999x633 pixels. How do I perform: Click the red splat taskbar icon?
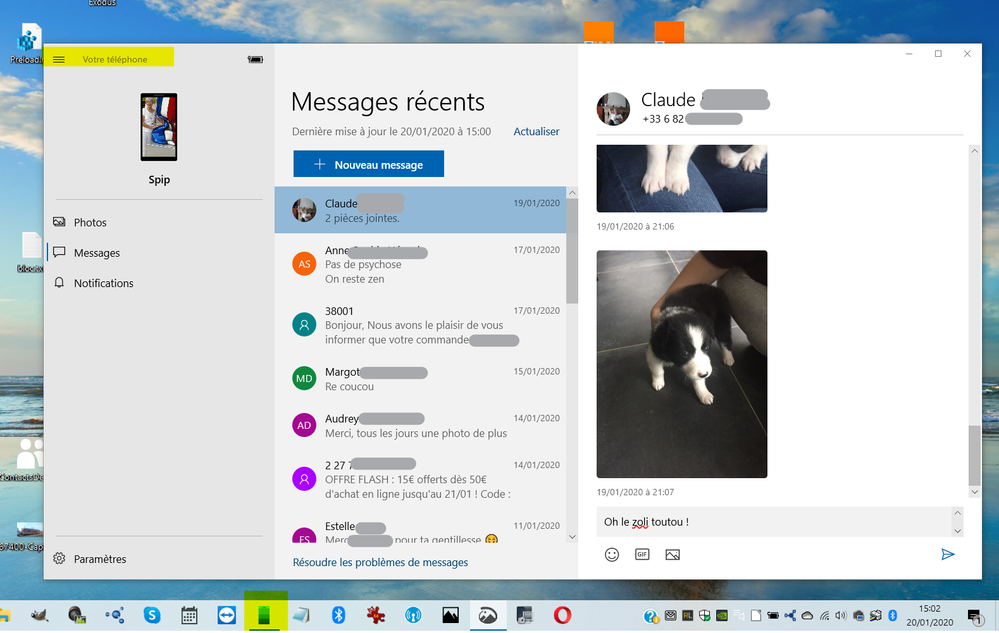point(376,615)
